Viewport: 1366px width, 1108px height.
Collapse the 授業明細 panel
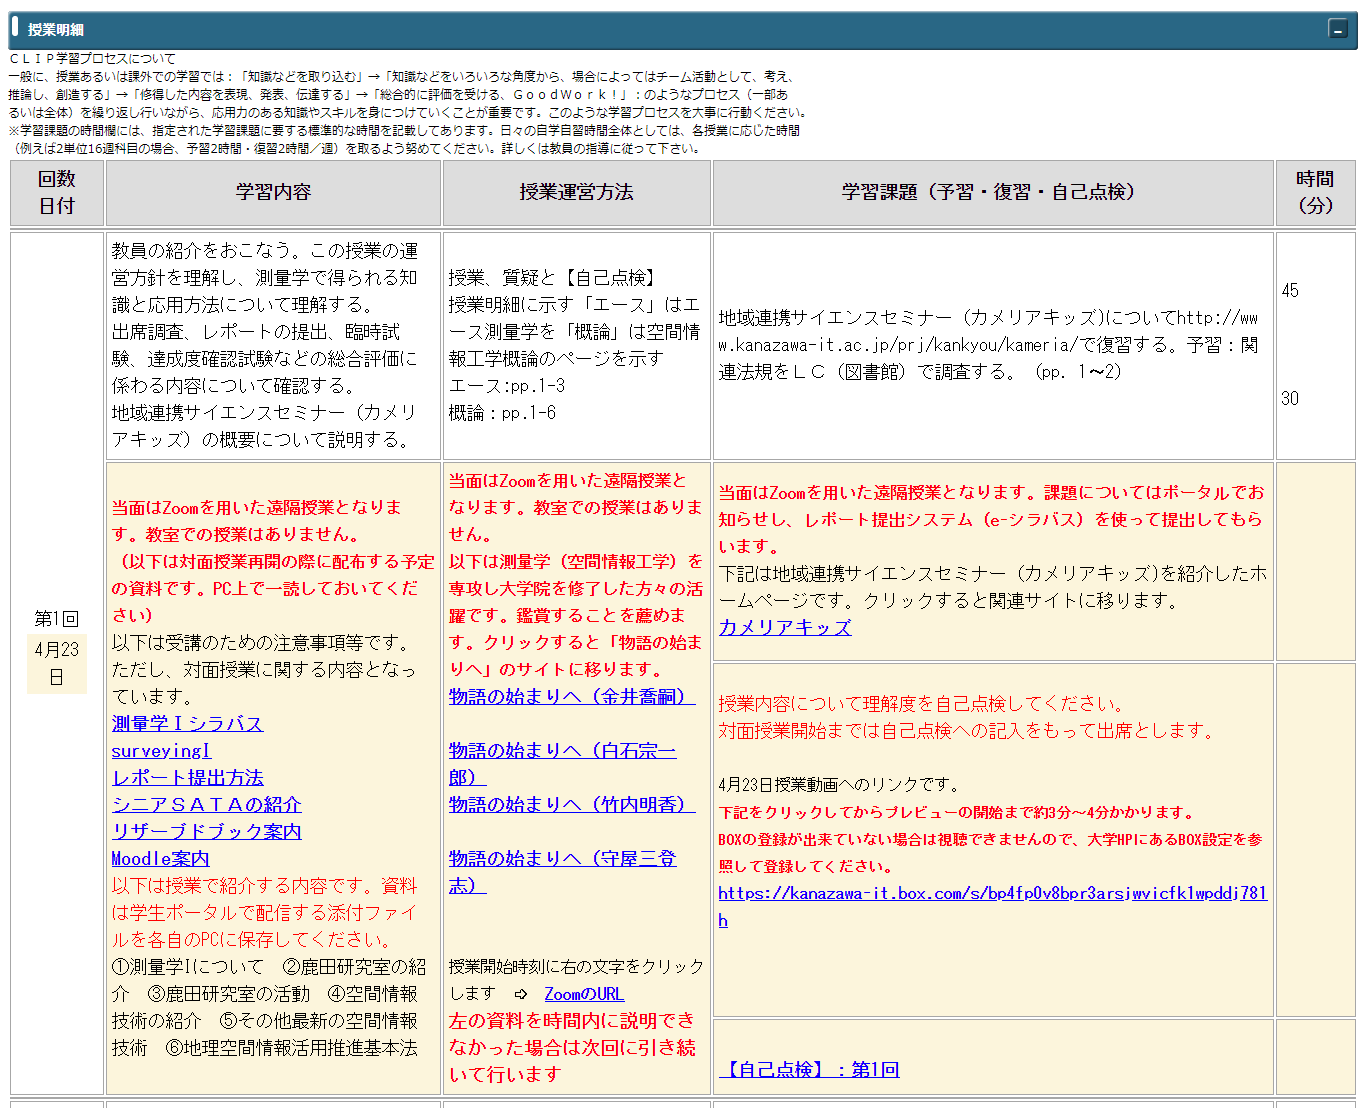1337,29
